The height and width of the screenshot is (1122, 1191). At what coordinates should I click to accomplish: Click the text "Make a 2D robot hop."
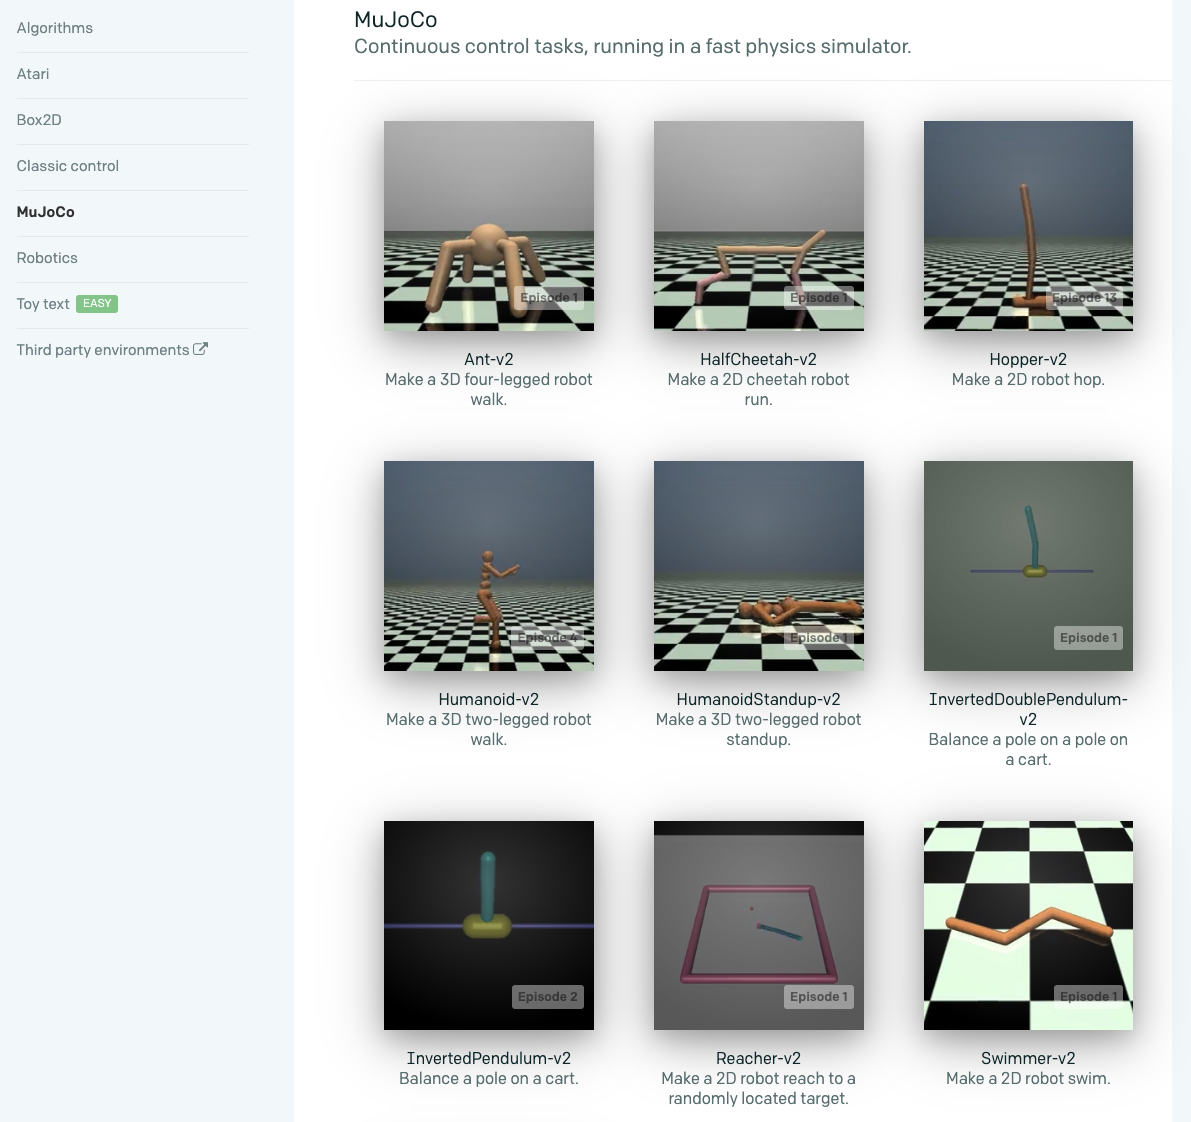[1028, 380]
